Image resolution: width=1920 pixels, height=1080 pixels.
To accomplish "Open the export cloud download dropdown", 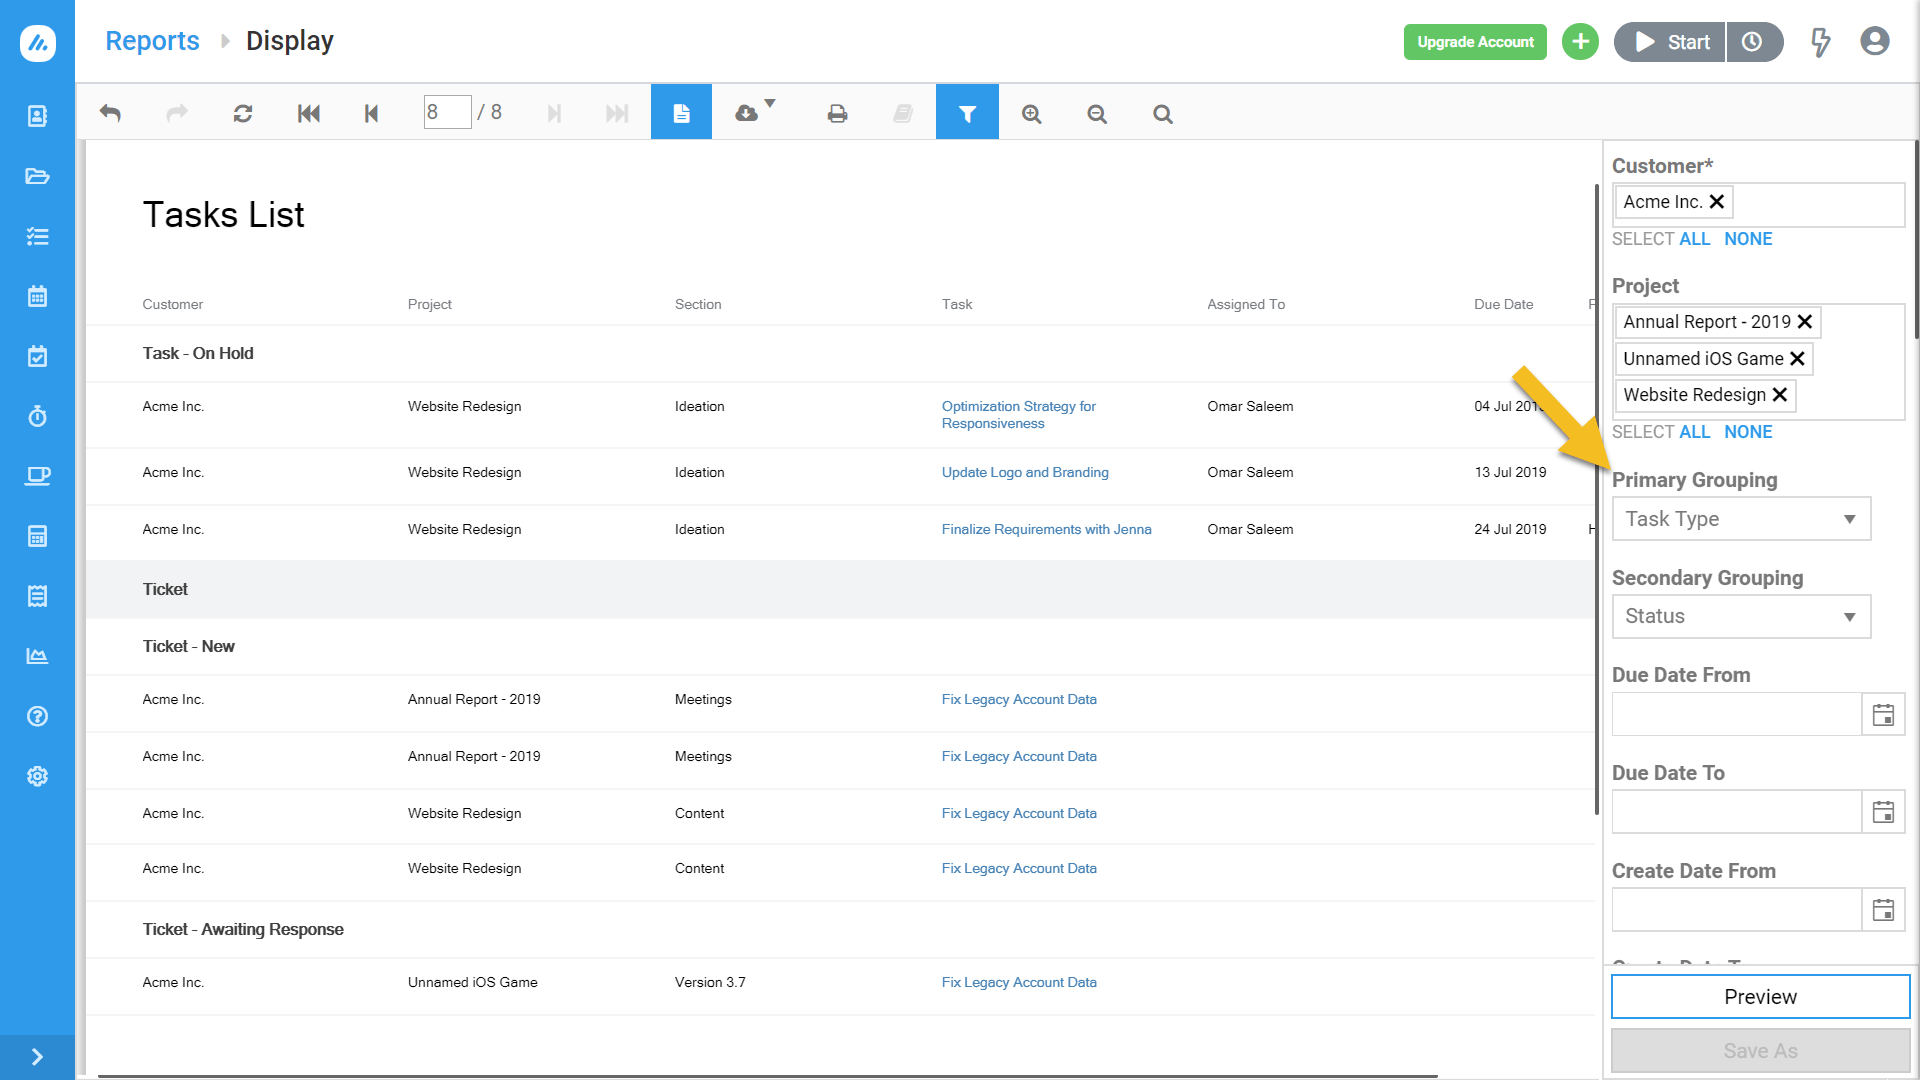I will click(x=748, y=113).
